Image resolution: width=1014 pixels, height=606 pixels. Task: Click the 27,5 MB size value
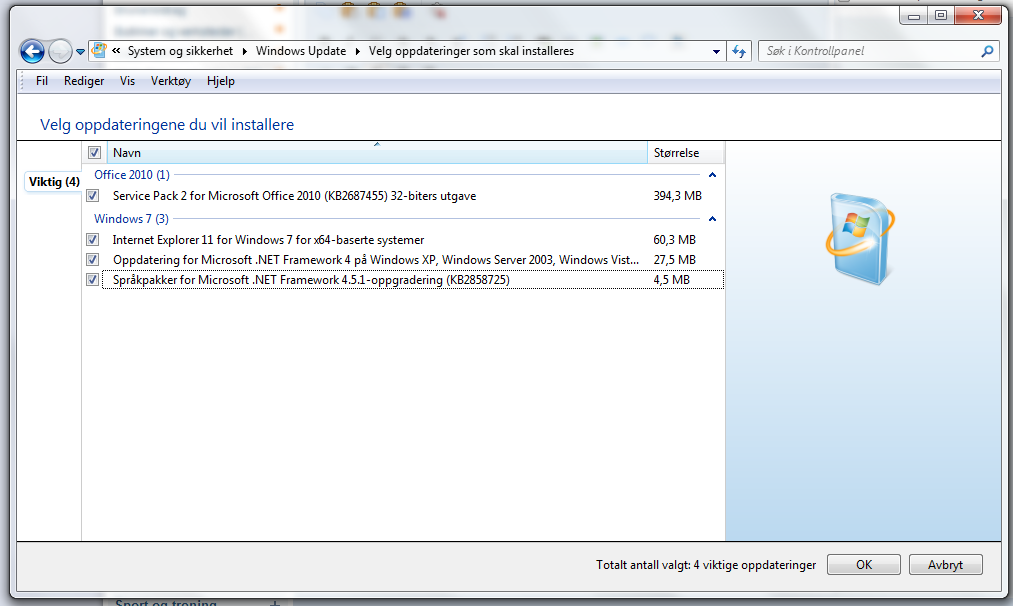click(x=674, y=259)
